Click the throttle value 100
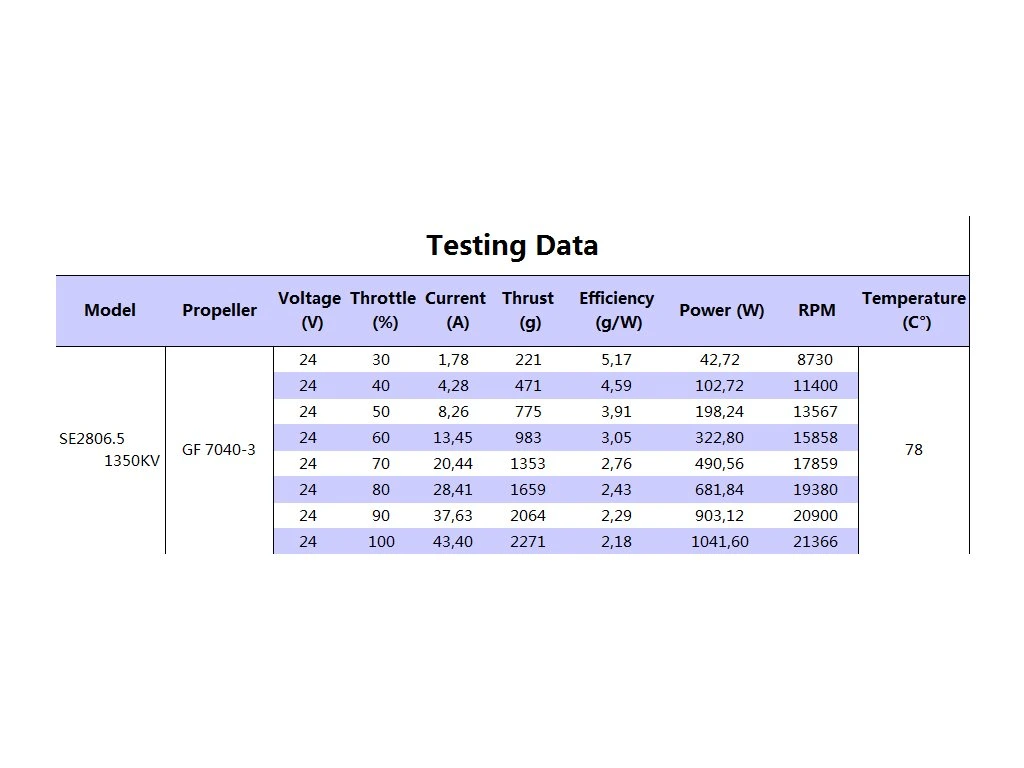 click(381, 541)
